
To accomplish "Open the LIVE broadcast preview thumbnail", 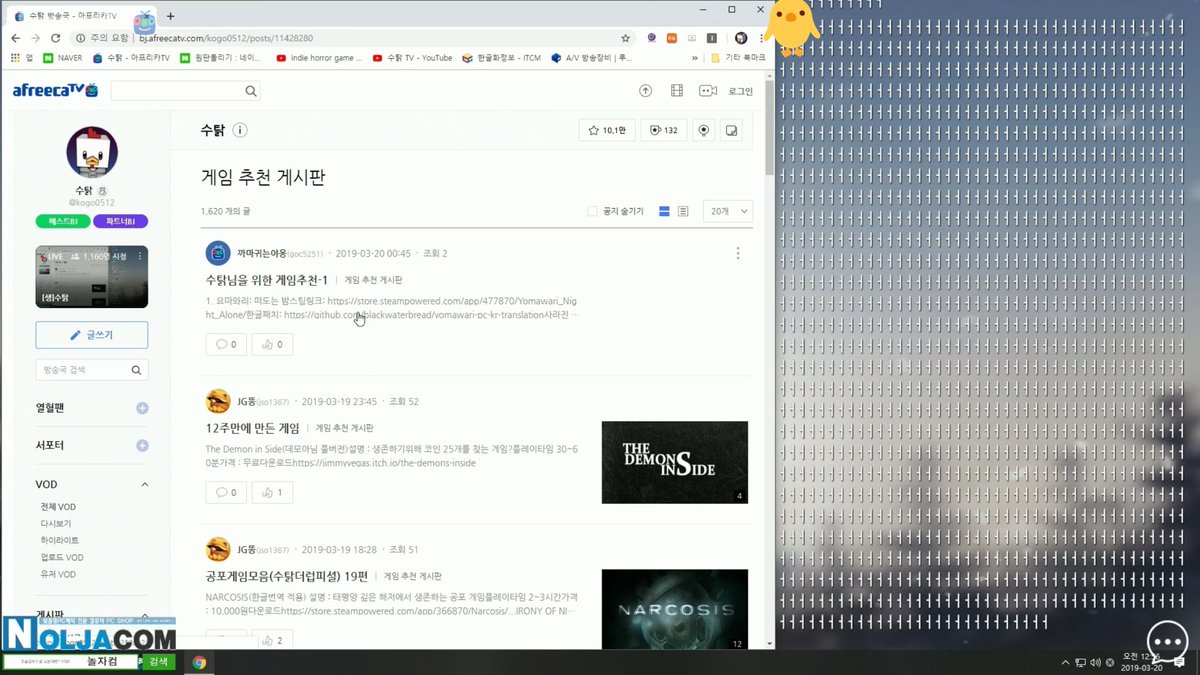I will [92, 277].
